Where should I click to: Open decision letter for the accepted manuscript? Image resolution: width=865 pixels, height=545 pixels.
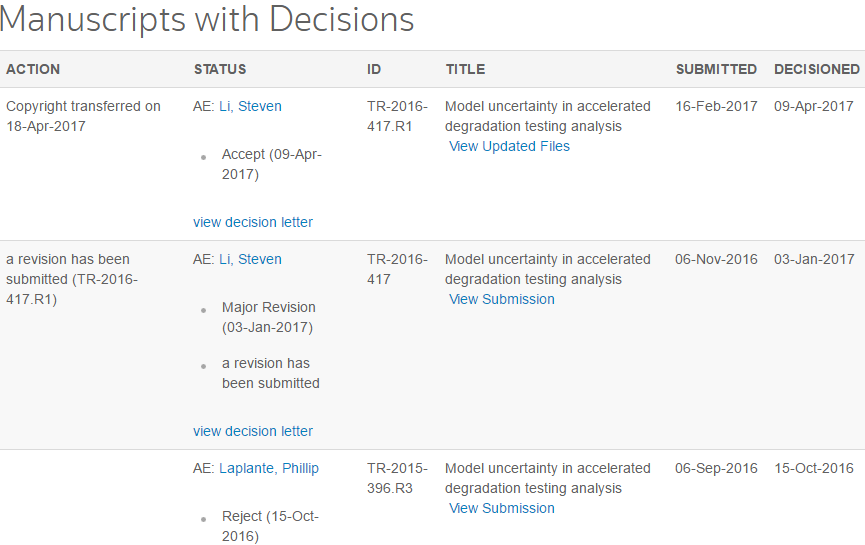click(x=253, y=222)
